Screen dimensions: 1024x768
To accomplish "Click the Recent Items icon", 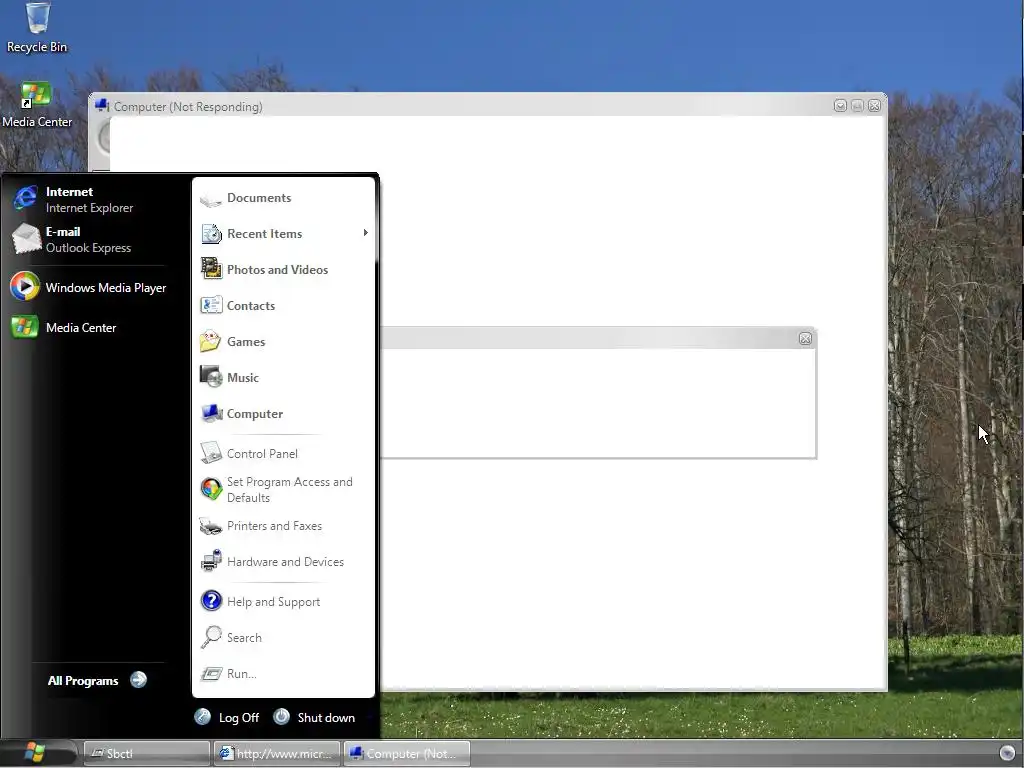I will pos(211,234).
